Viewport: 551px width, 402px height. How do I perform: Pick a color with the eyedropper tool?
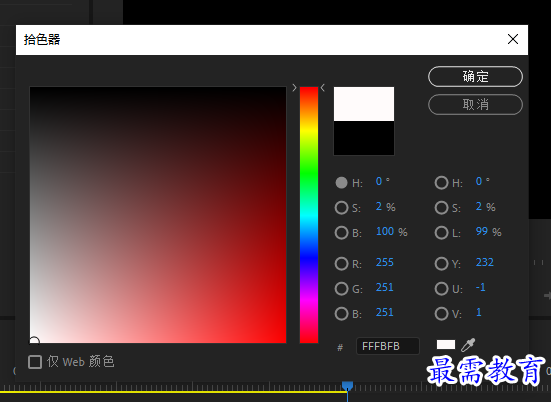[x=468, y=345]
